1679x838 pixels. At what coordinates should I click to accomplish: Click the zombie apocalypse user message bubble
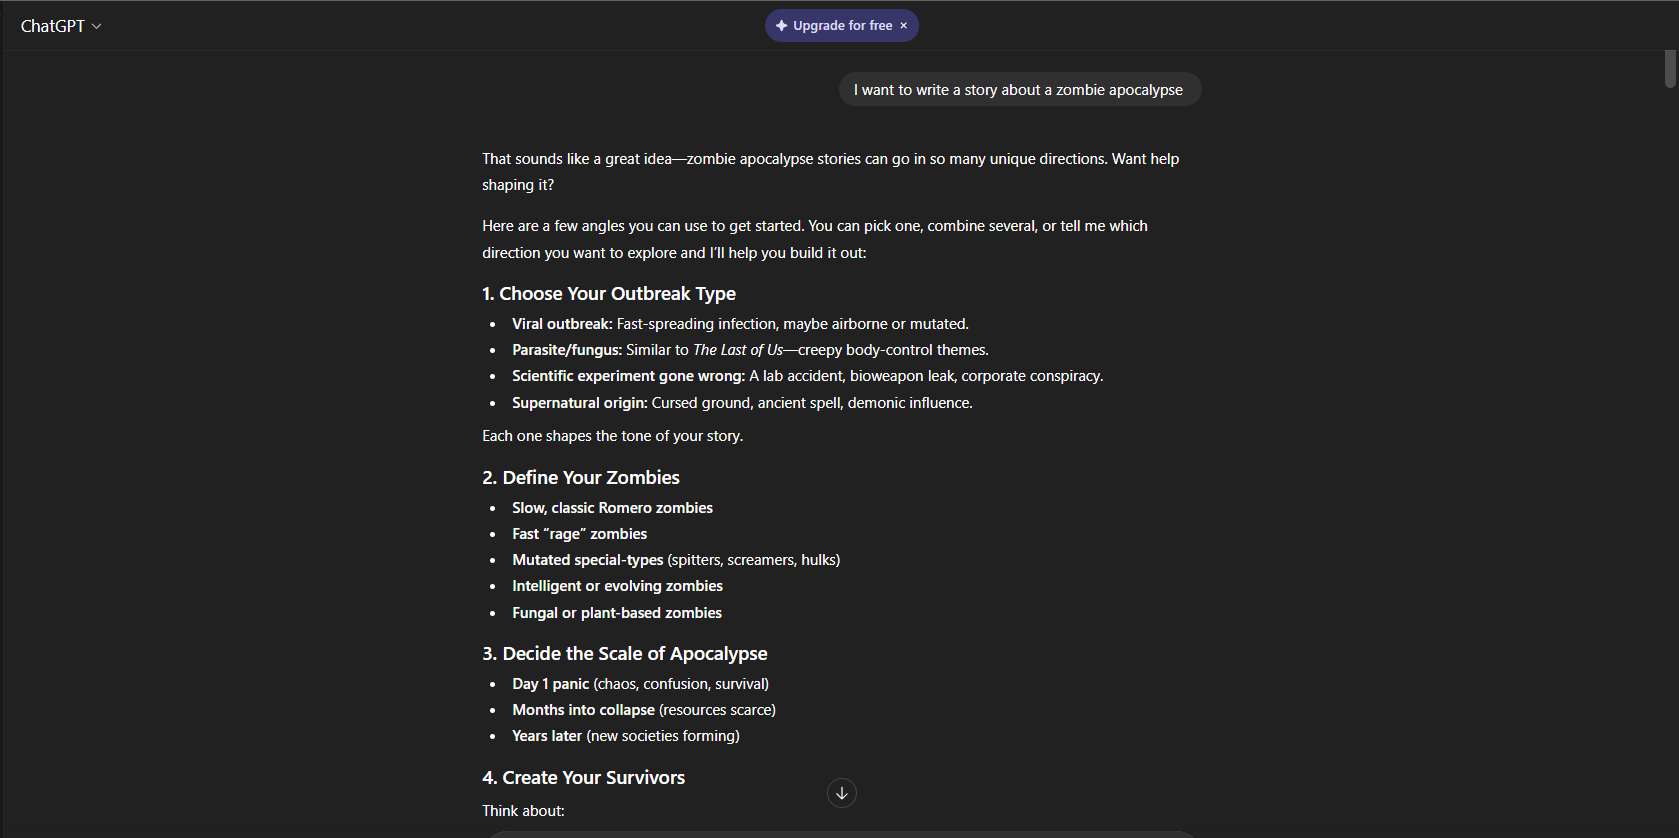click(1018, 90)
